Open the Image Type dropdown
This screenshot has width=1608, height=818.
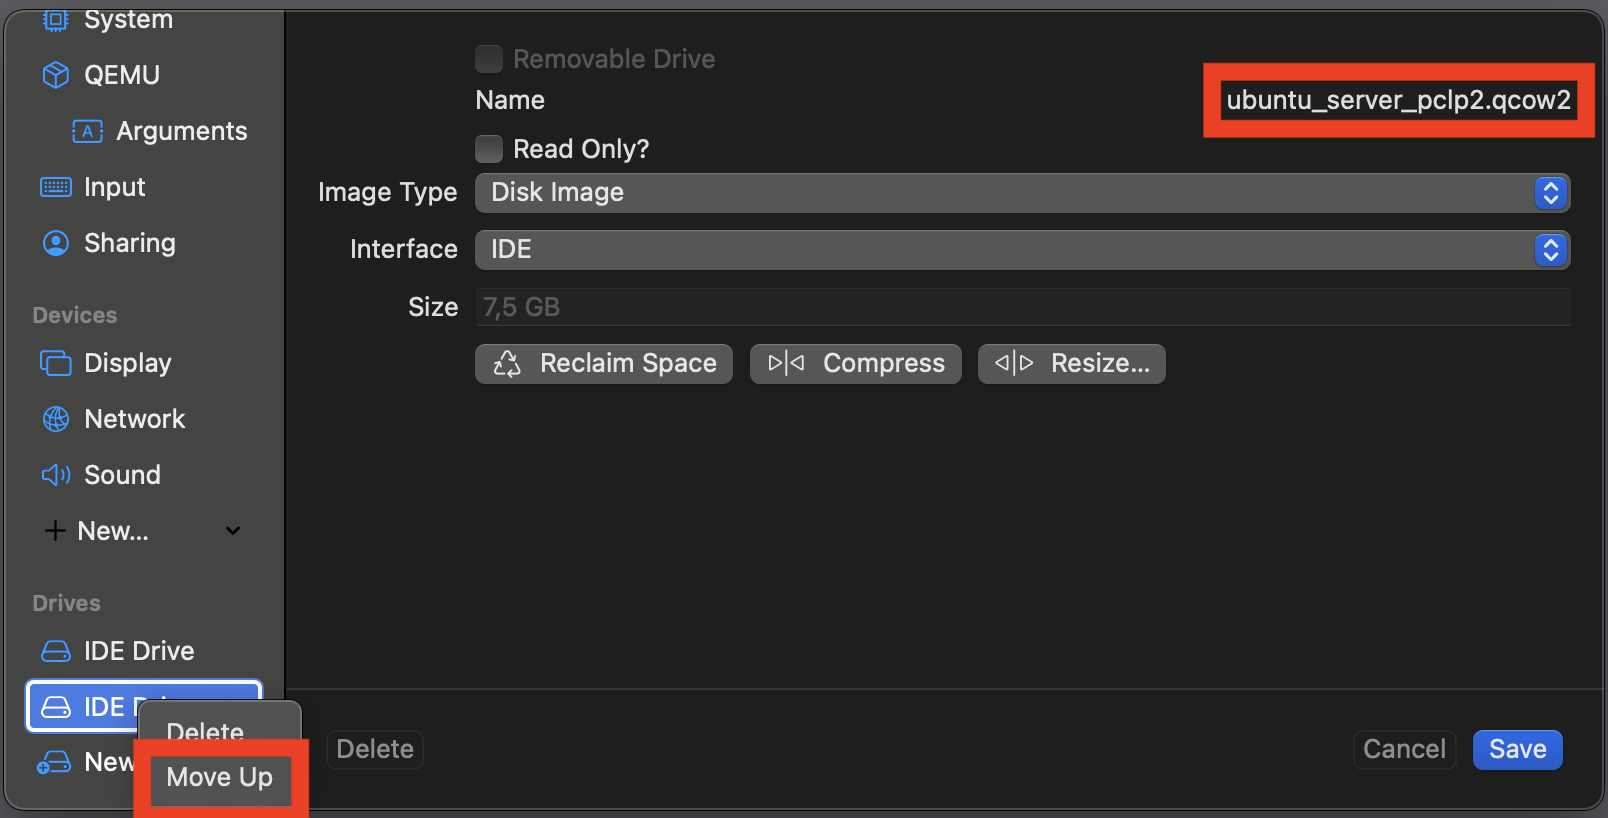pyautogui.click(x=1022, y=193)
